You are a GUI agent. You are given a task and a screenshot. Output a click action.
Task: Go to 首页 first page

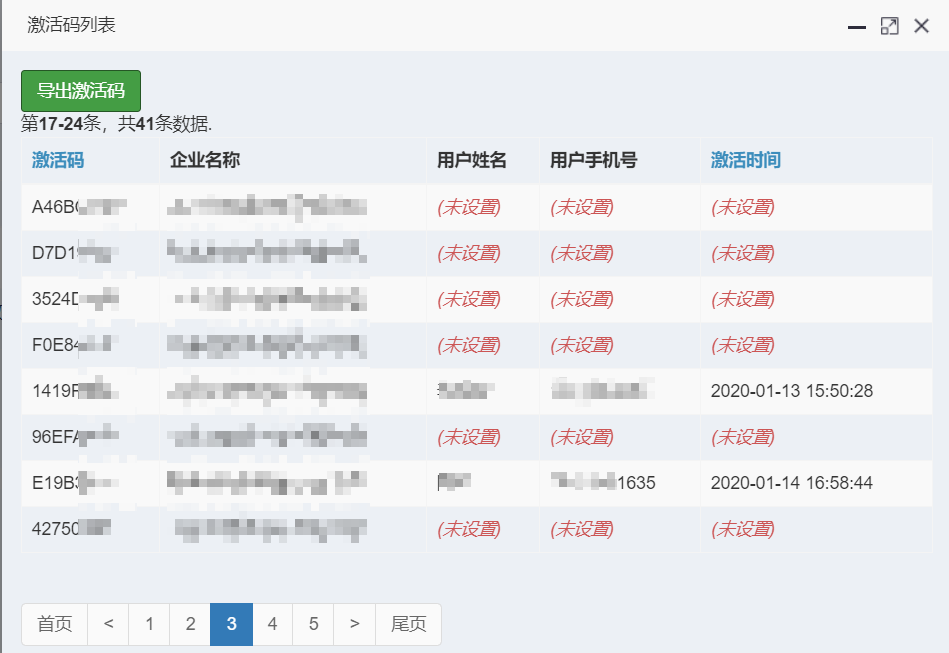tap(54, 624)
